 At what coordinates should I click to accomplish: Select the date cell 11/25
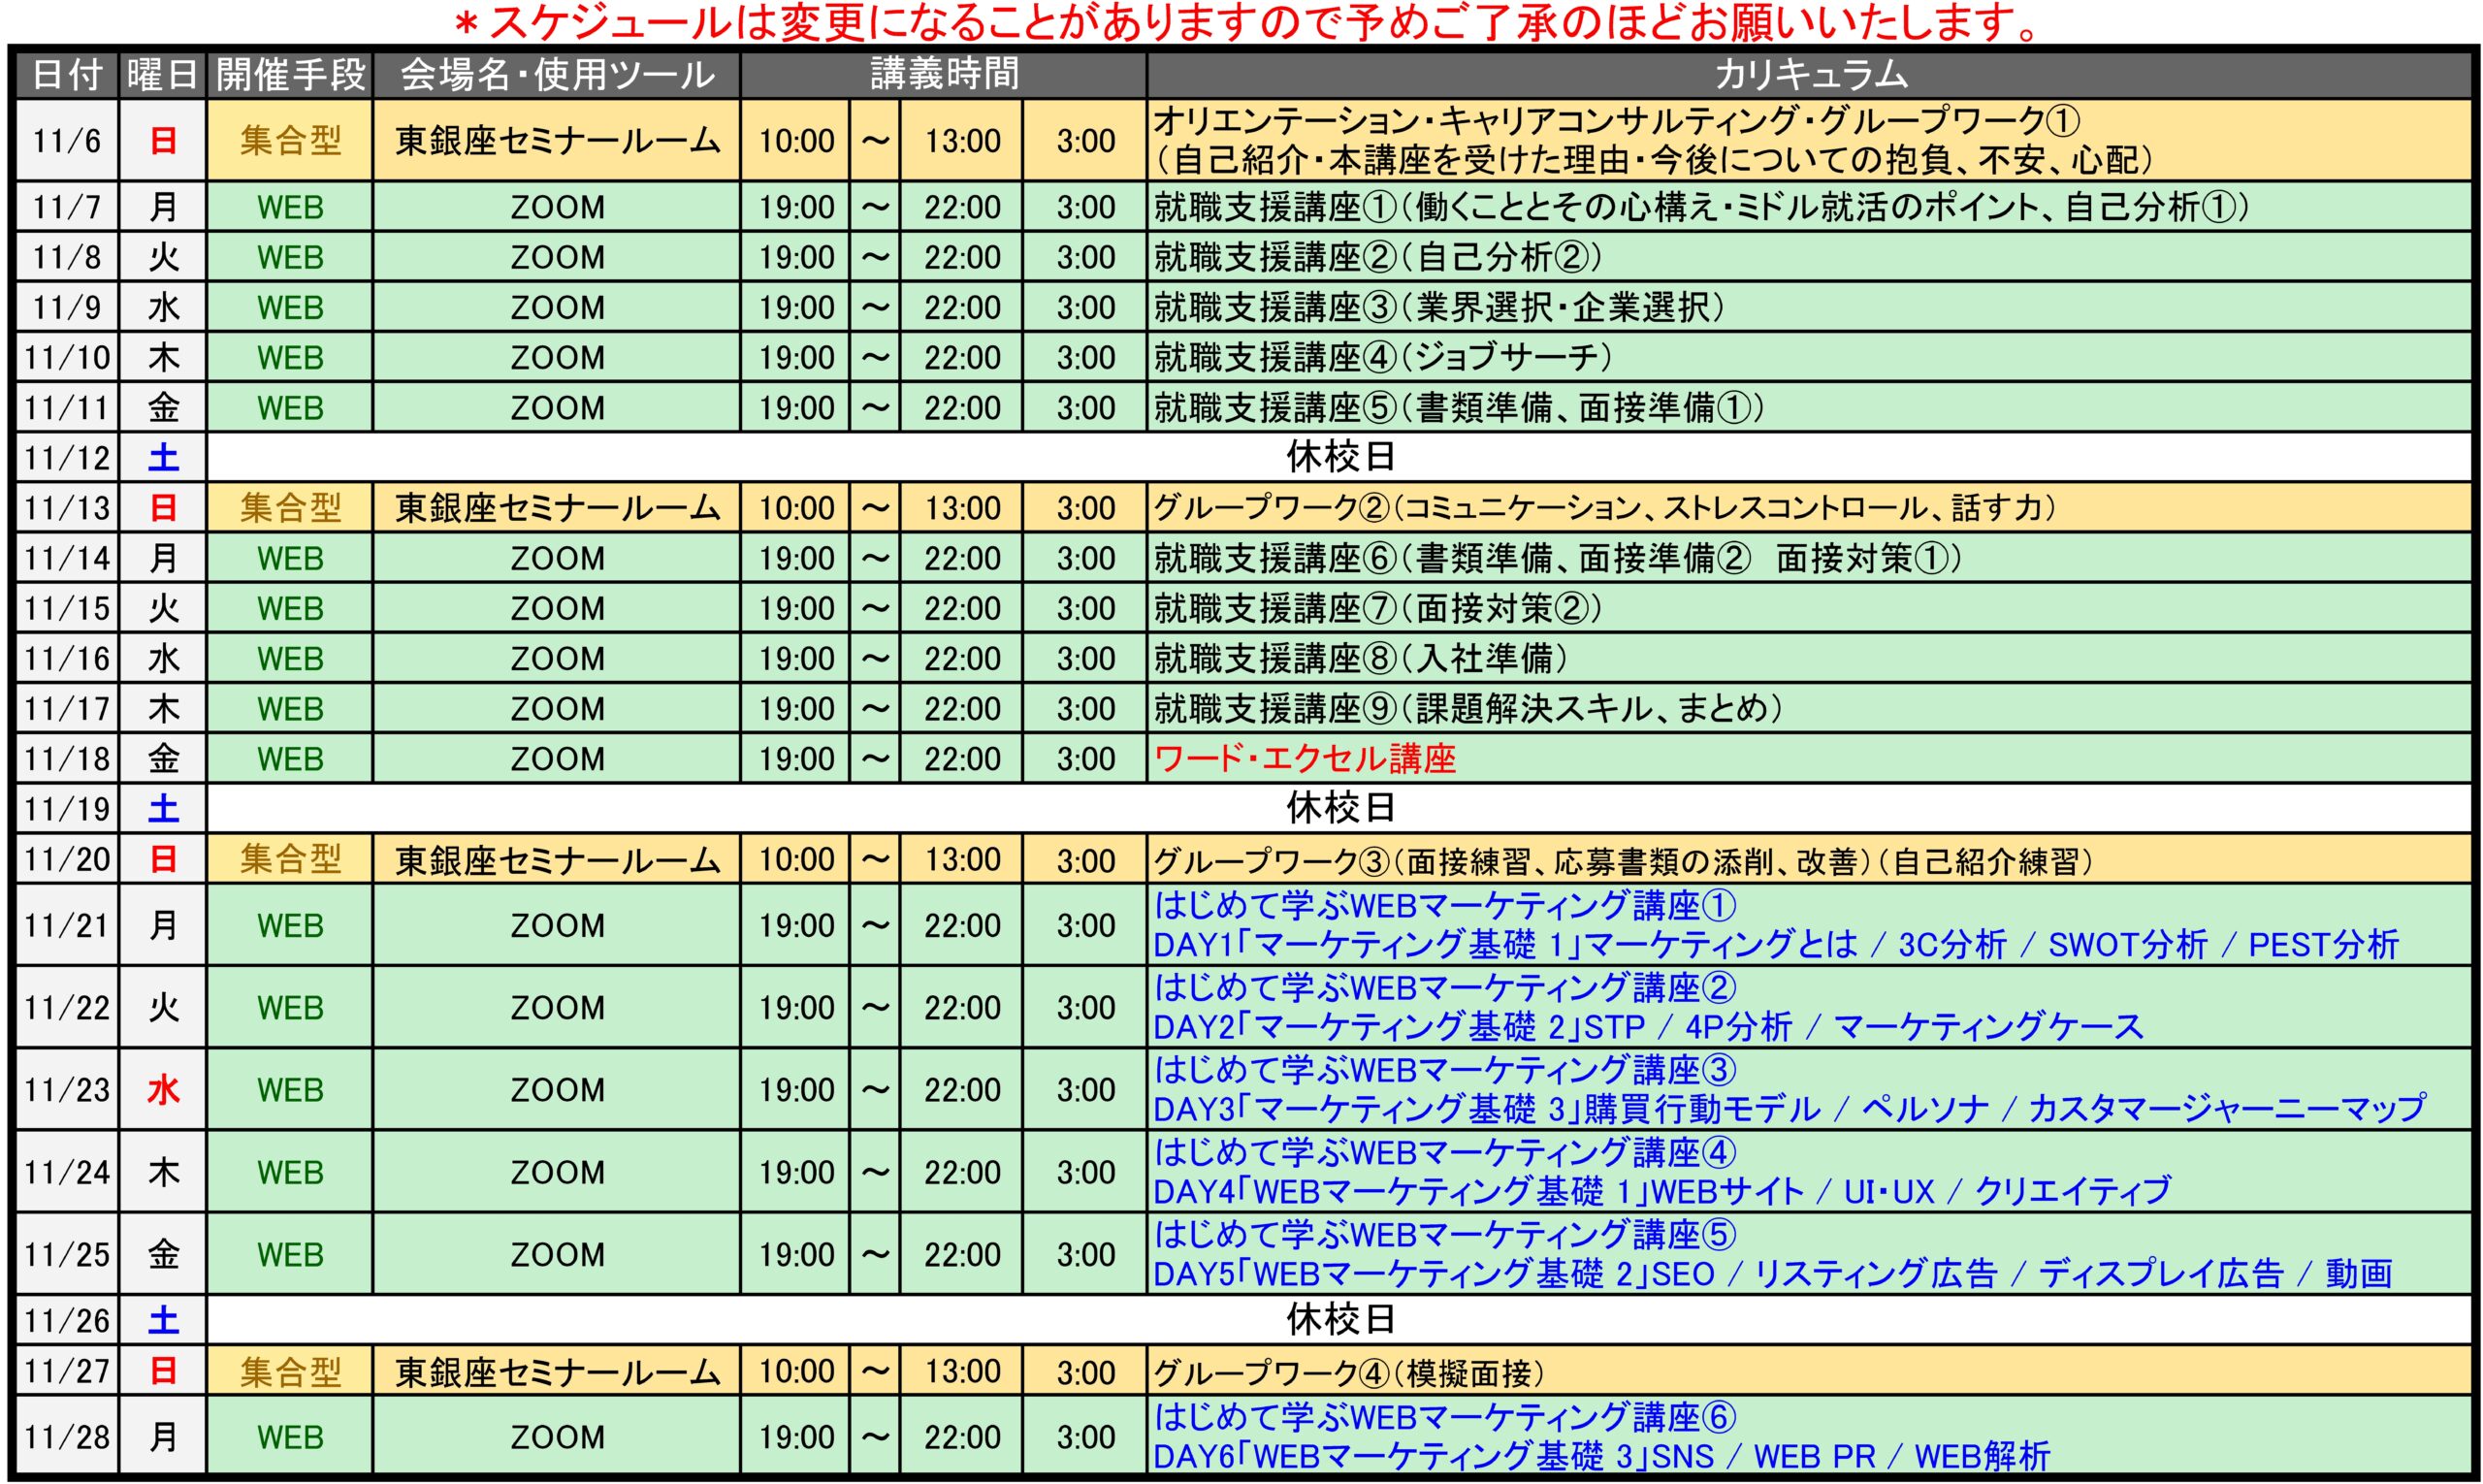67,1254
